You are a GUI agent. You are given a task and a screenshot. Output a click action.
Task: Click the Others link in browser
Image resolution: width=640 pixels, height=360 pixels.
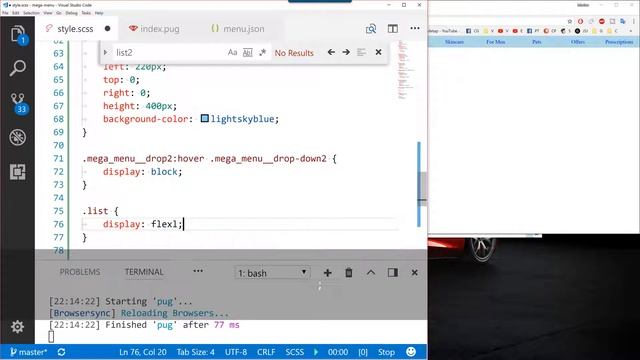578,42
